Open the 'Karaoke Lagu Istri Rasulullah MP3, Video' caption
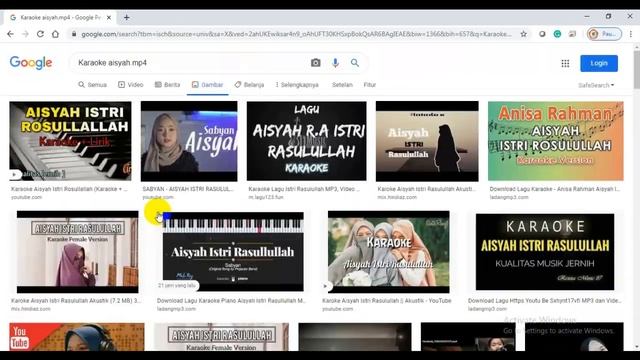Image resolution: width=640 pixels, height=360 pixels. [x=304, y=189]
